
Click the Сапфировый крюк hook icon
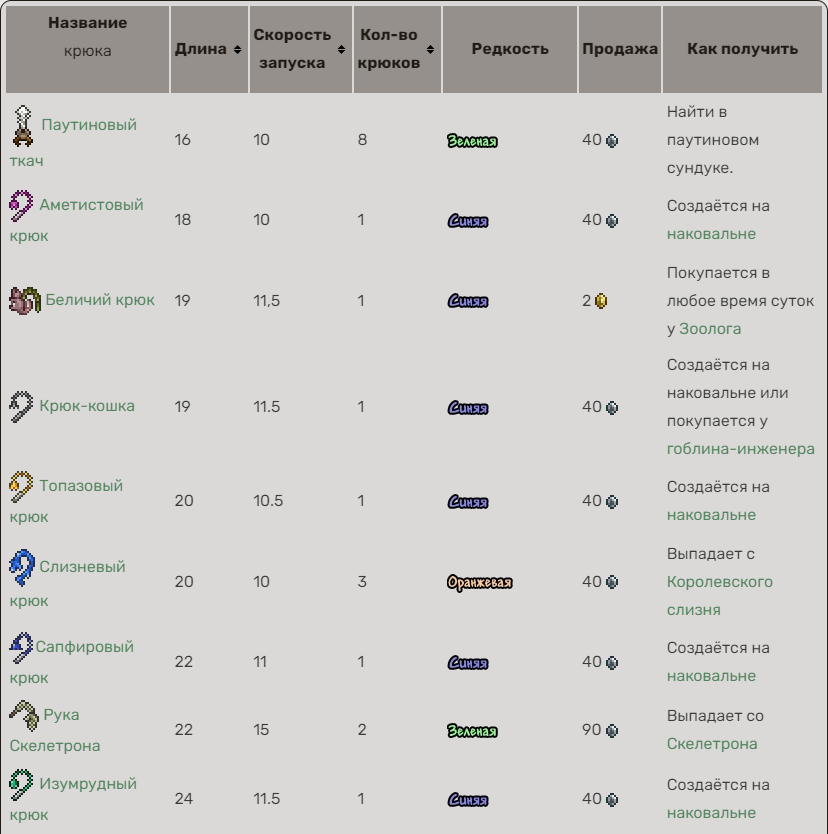coord(21,649)
